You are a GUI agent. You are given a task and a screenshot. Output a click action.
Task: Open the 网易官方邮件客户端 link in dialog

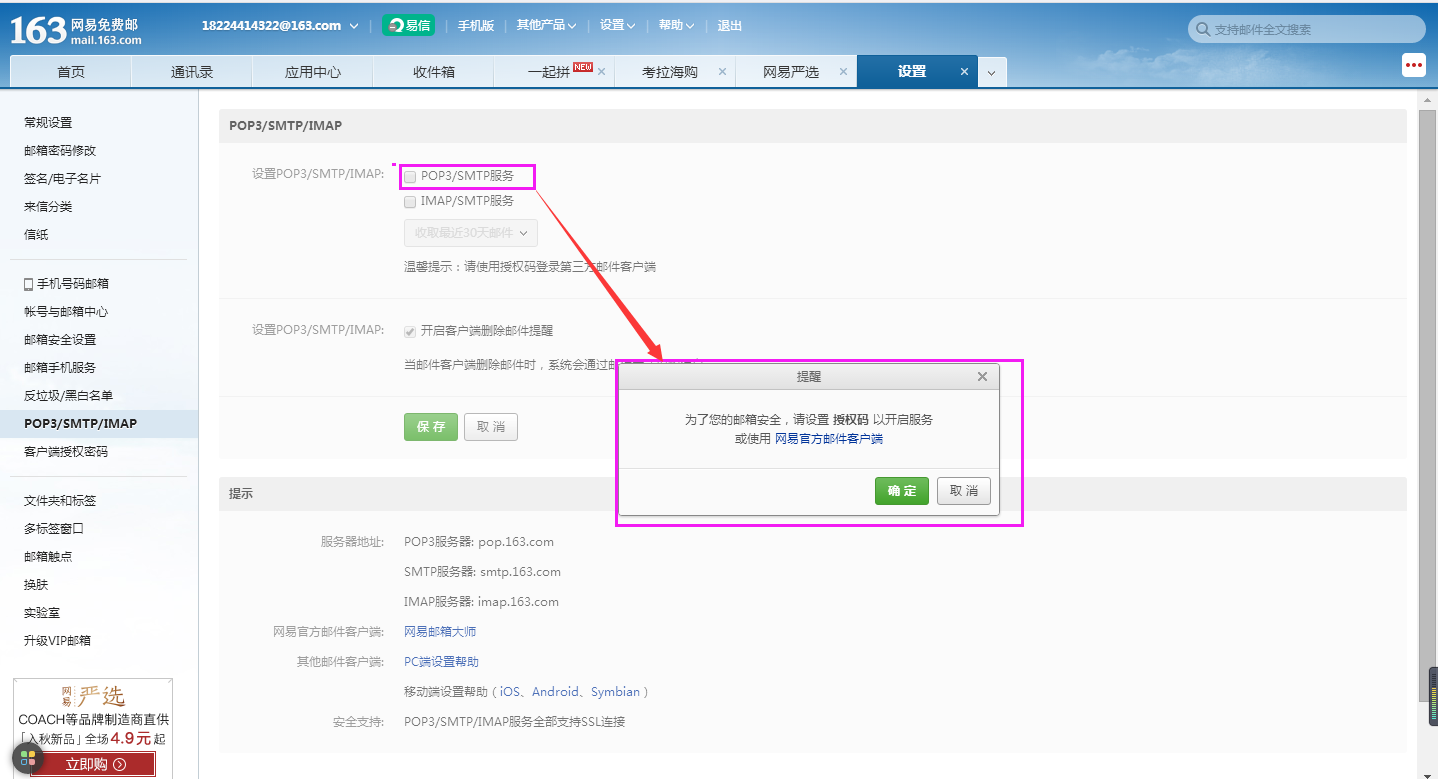click(x=828, y=439)
